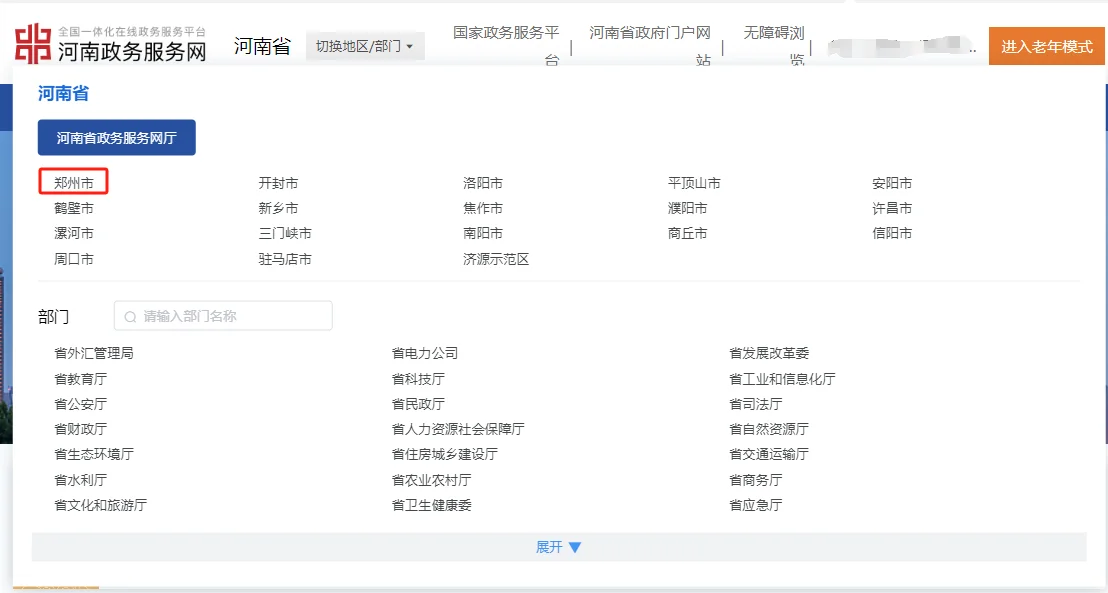Open 省民政厅 department

click(418, 404)
